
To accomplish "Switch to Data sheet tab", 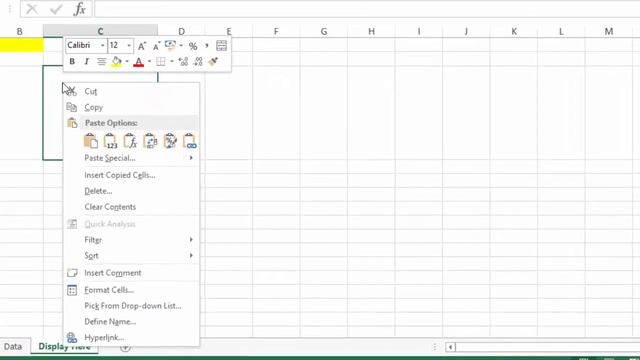I will pos(13,347).
